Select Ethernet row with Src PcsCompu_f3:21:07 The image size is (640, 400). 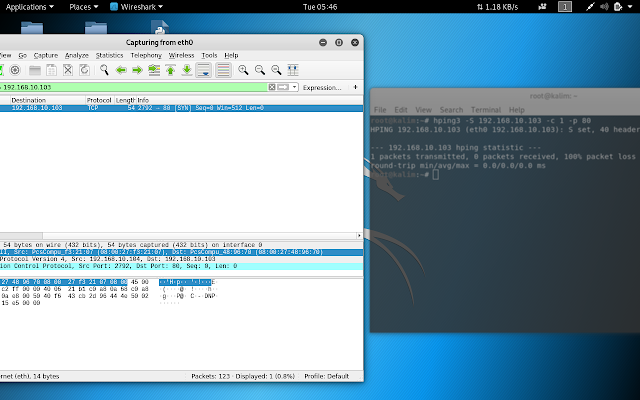(x=181, y=252)
